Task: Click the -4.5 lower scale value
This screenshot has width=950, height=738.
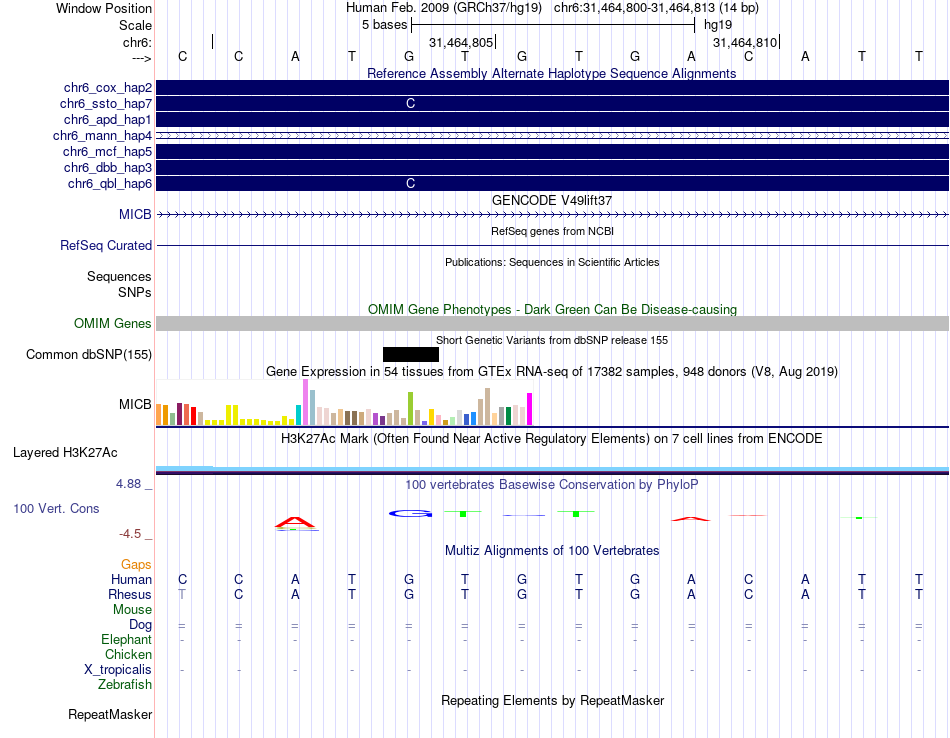Action: (x=130, y=534)
